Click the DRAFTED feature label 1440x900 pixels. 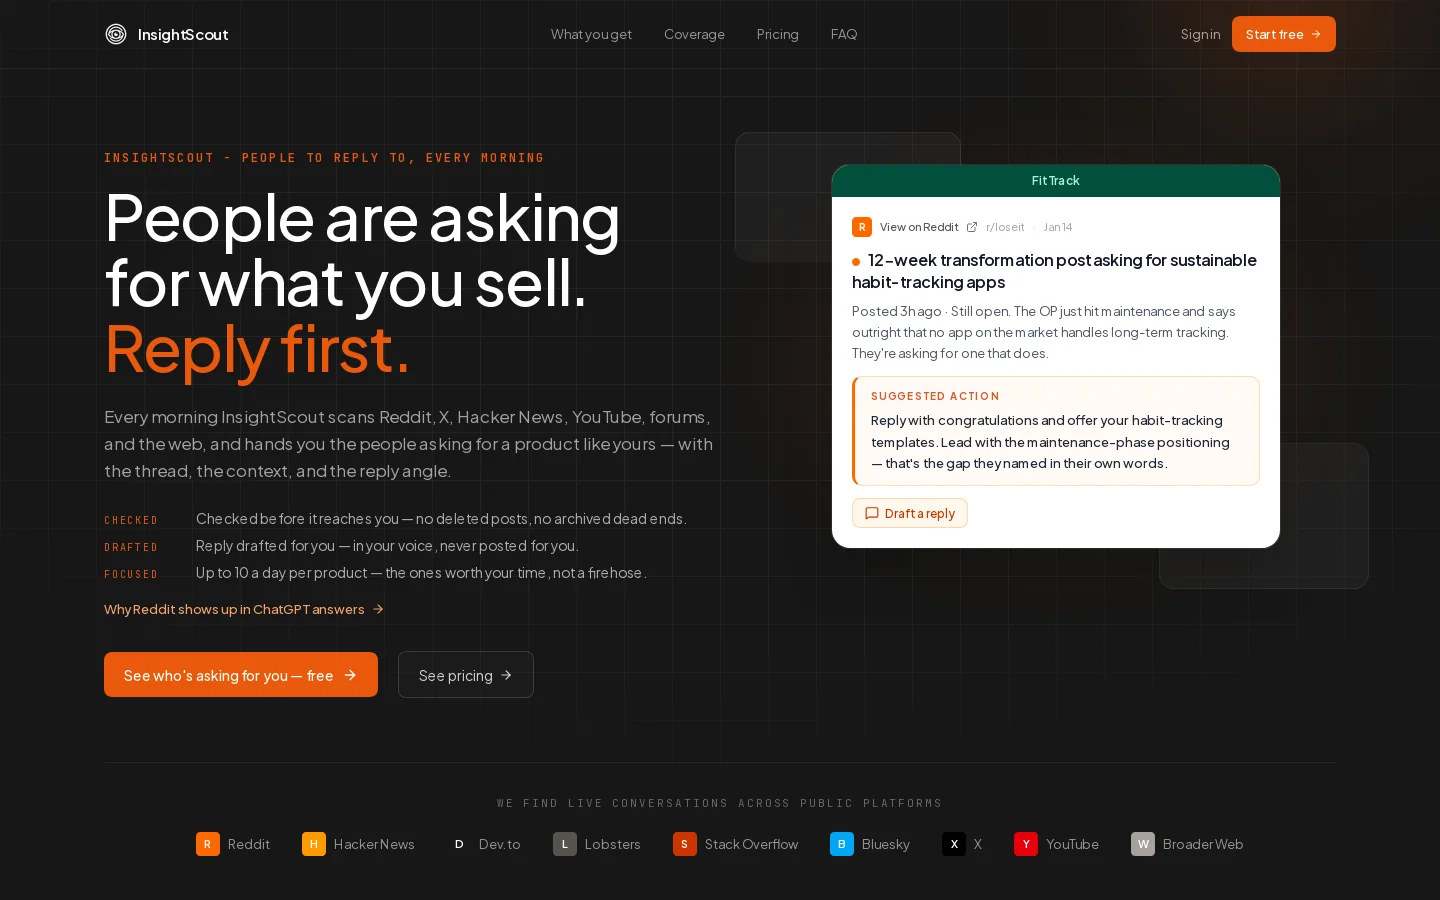coord(131,547)
